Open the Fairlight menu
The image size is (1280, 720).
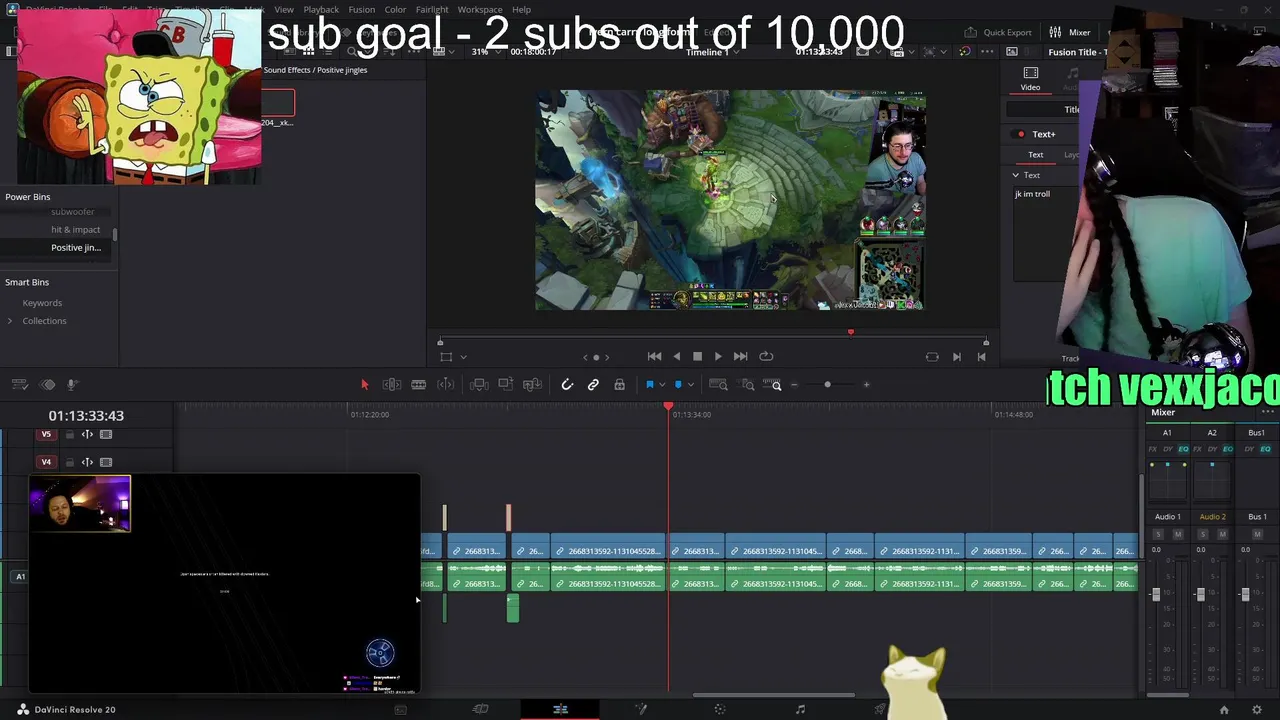pos(432,10)
